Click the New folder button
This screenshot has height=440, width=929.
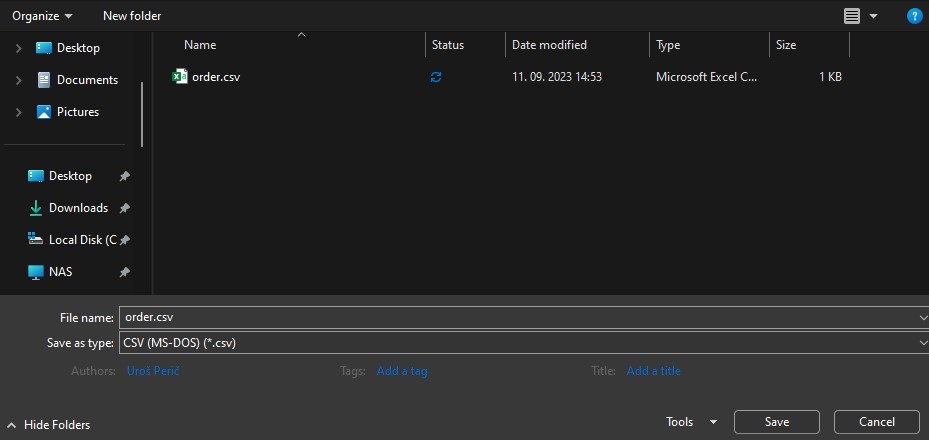pos(132,16)
